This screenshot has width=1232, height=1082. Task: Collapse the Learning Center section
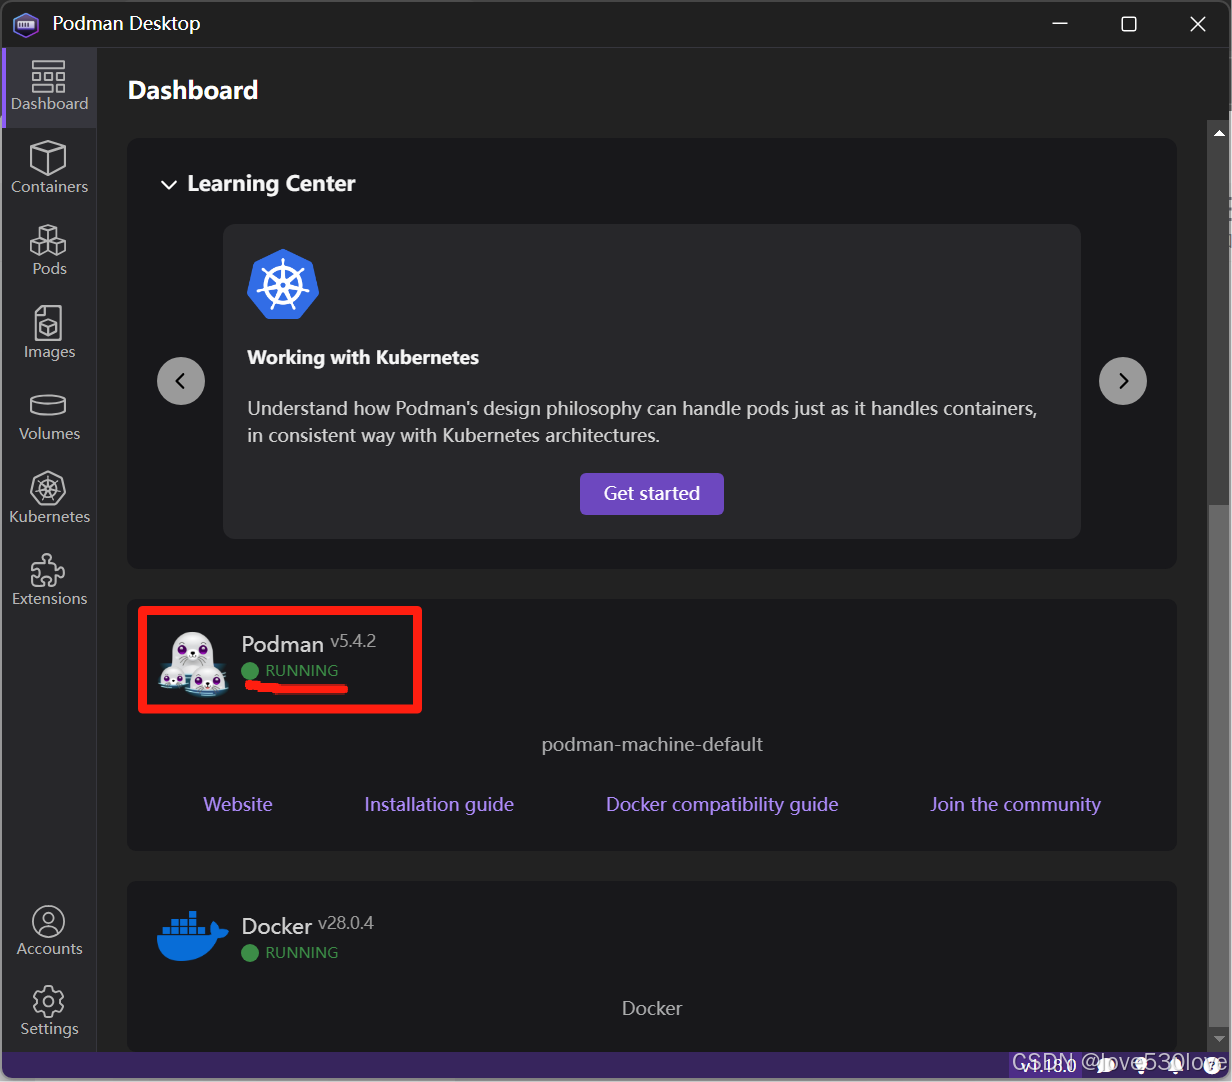click(x=169, y=185)
